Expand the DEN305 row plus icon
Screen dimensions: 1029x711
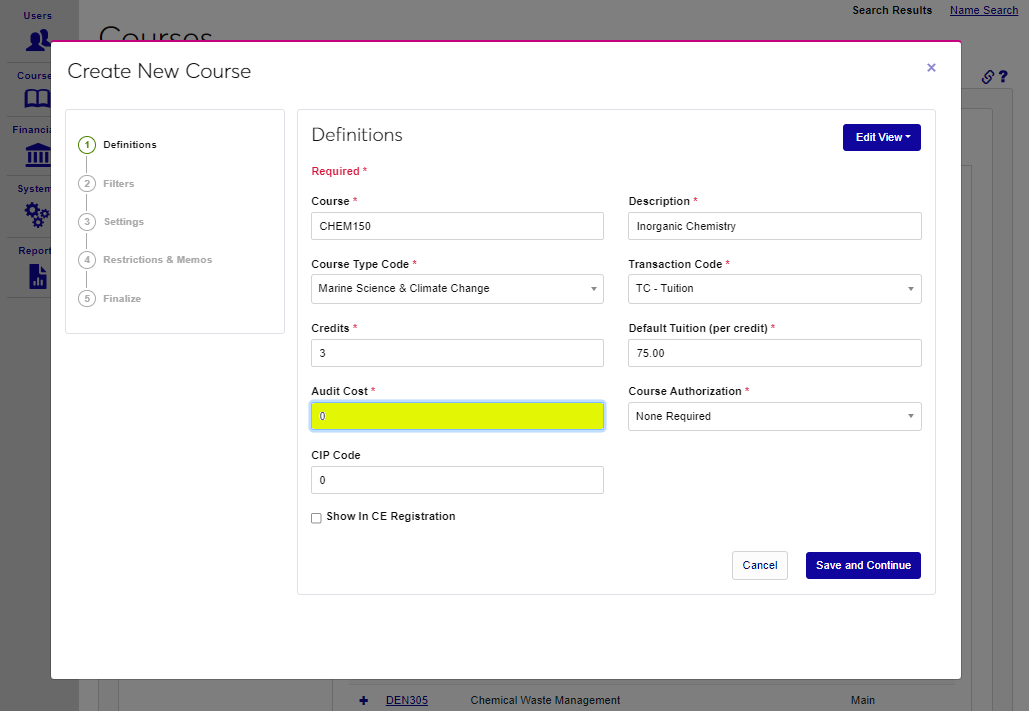tap(364, 700)
